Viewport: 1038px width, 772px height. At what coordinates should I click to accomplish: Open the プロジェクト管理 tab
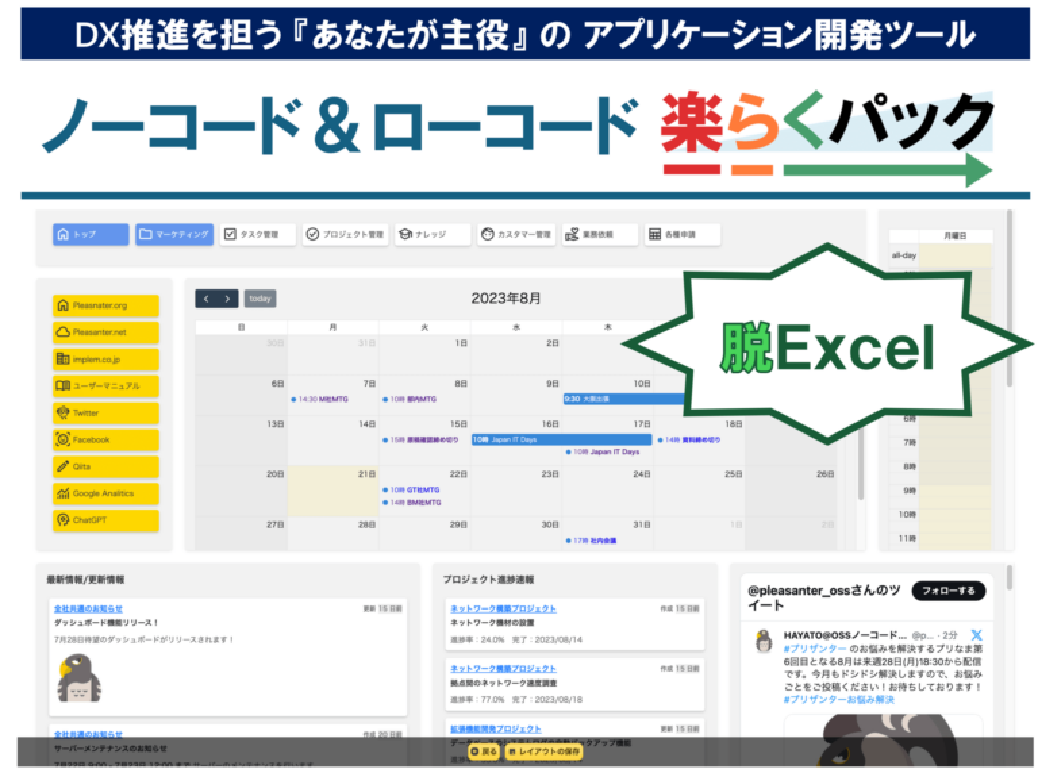click(x=345, y=234)
